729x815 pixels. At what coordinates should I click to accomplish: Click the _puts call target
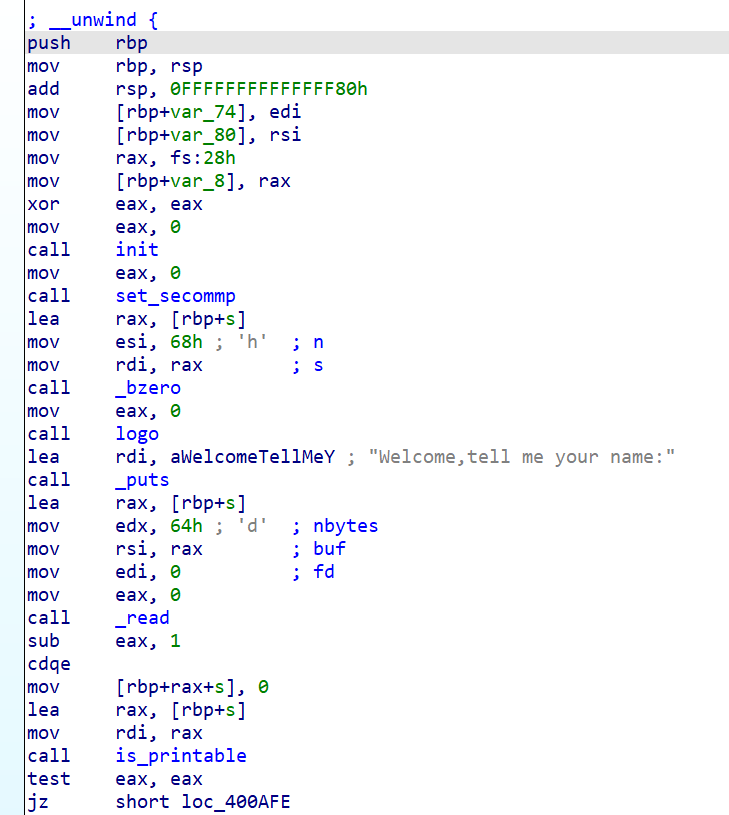142,480
